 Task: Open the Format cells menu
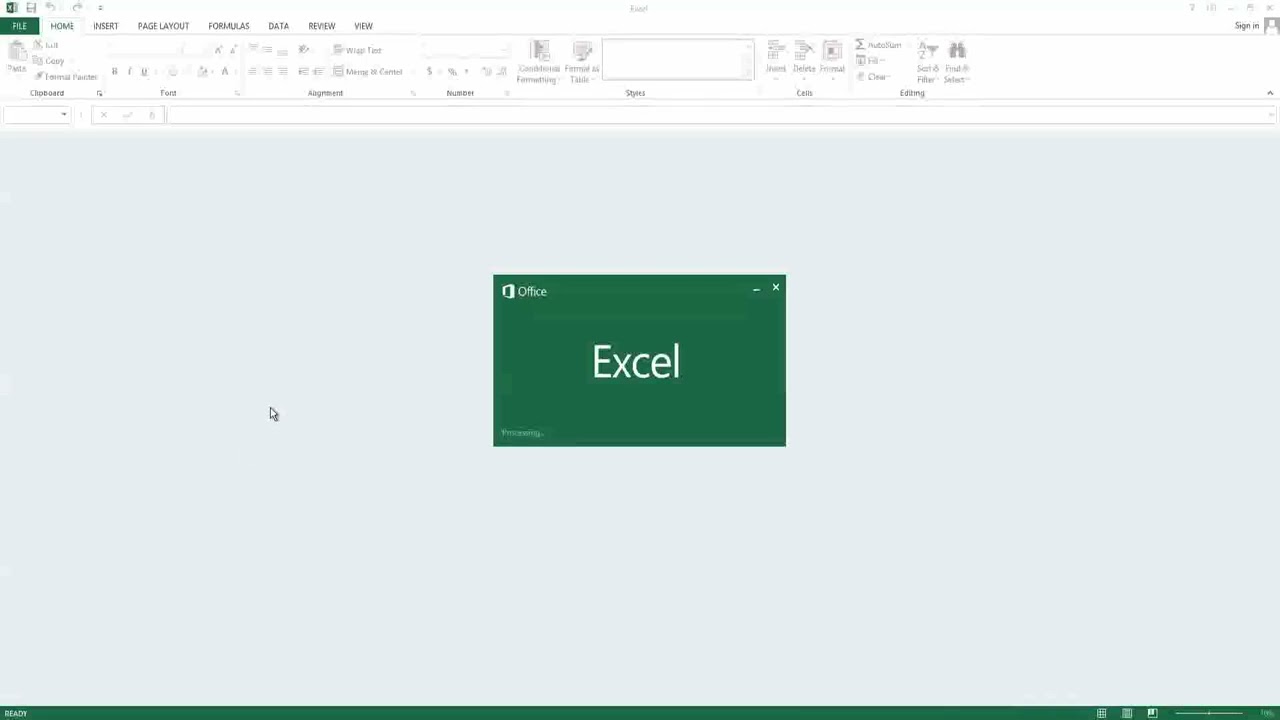point(832,62)
